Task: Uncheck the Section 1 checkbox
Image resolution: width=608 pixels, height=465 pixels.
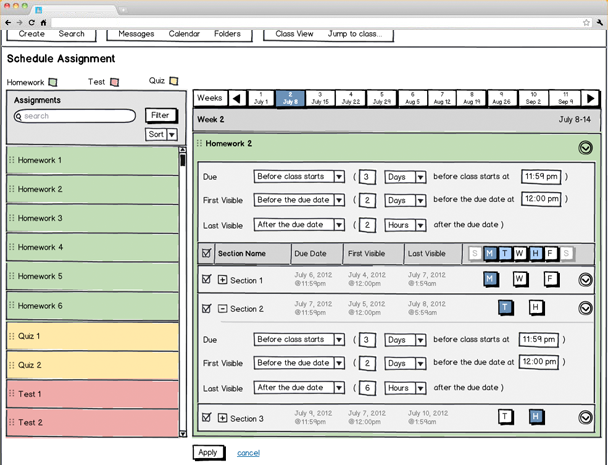Action: click(x=207, y=280)
